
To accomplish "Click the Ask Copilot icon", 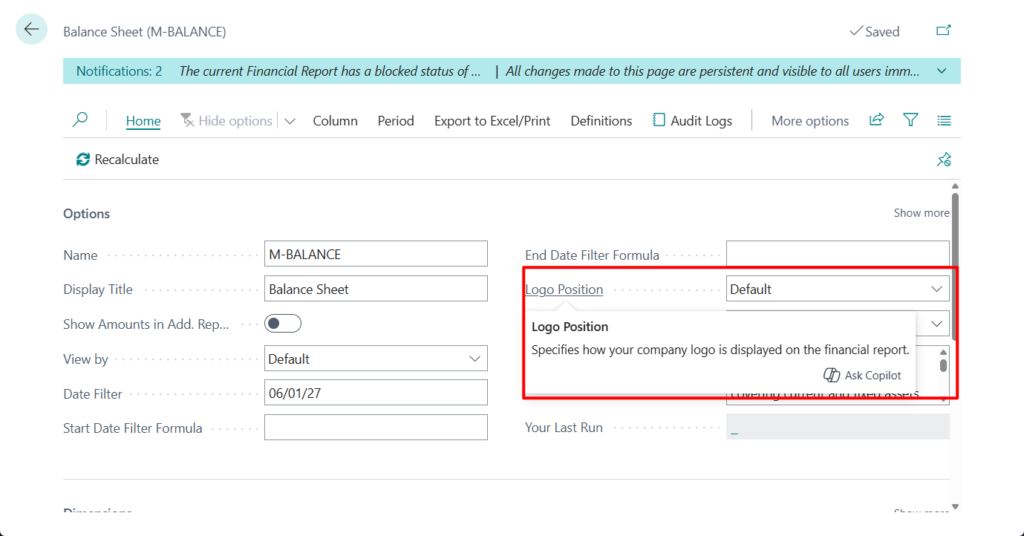I will [x=831, y=375].
